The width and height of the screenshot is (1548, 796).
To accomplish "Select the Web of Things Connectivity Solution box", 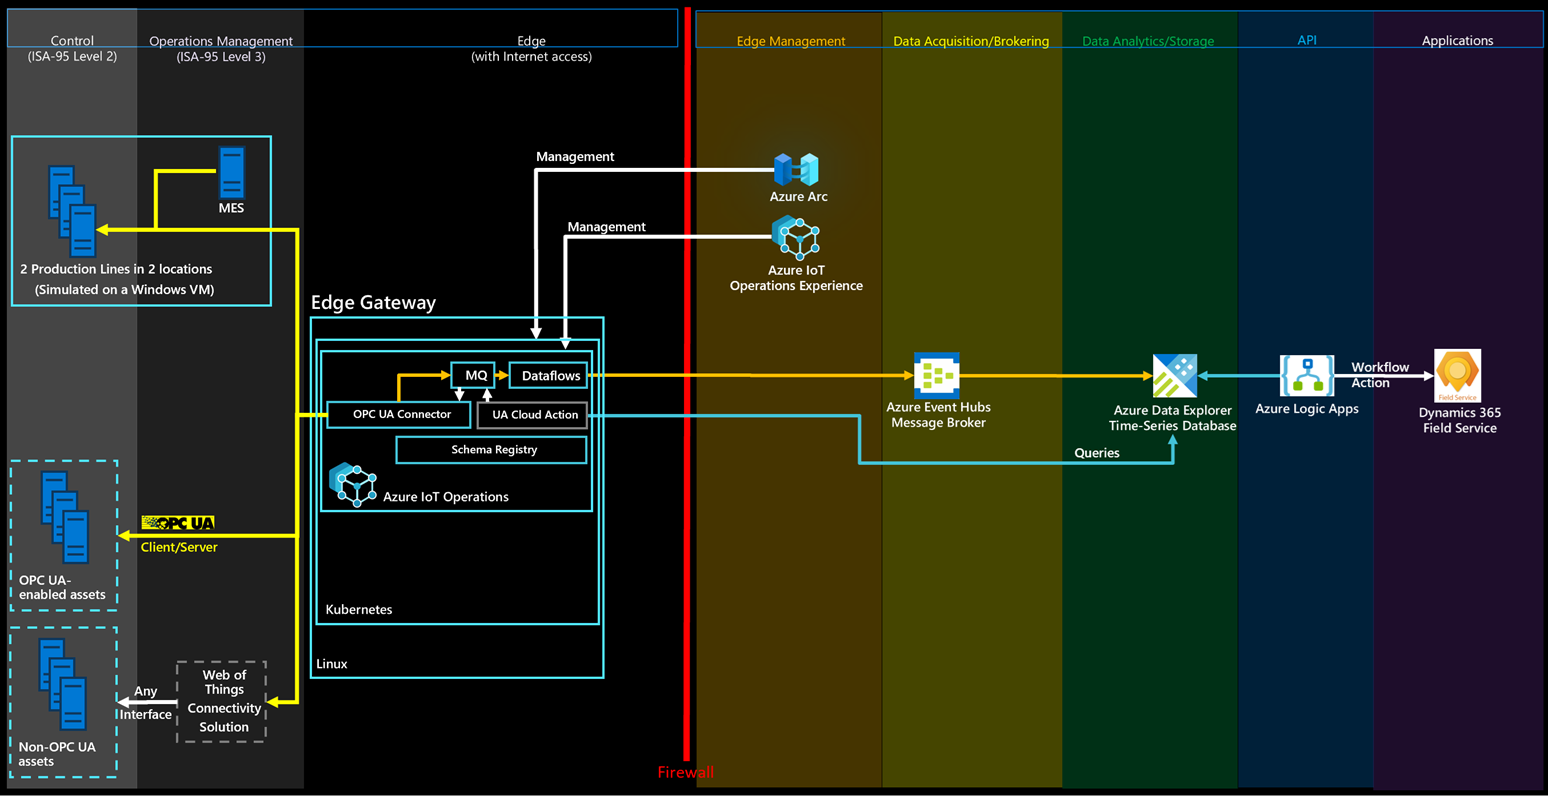I will coord(222,701).
